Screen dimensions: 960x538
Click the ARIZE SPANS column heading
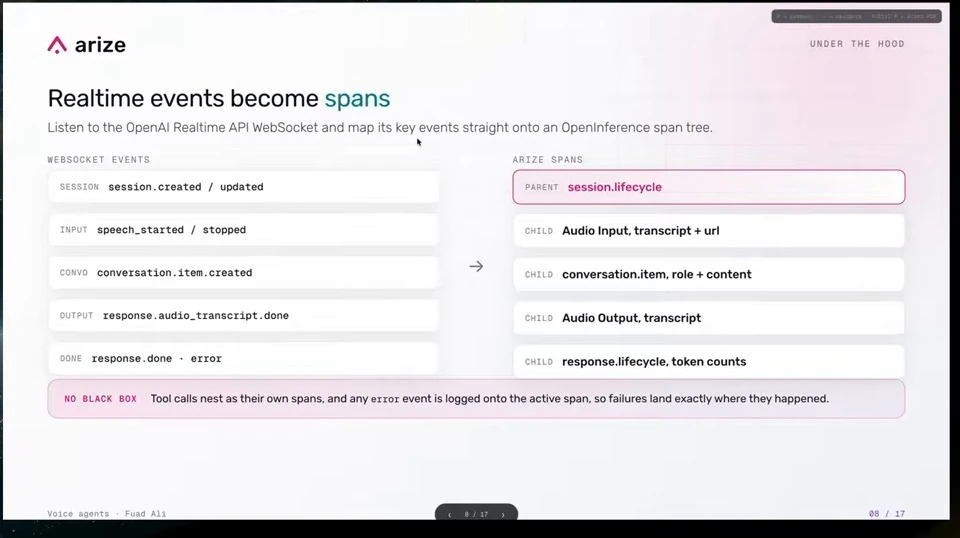point(547,159)
